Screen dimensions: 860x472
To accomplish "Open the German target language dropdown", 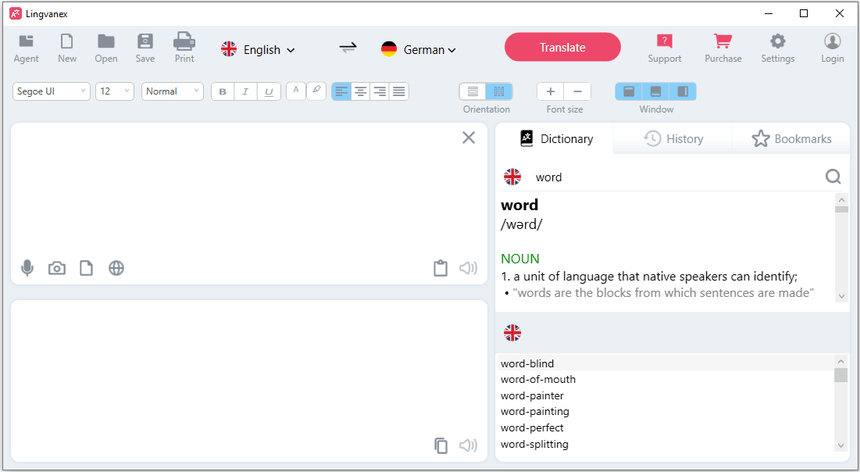I will click(418, 49).
